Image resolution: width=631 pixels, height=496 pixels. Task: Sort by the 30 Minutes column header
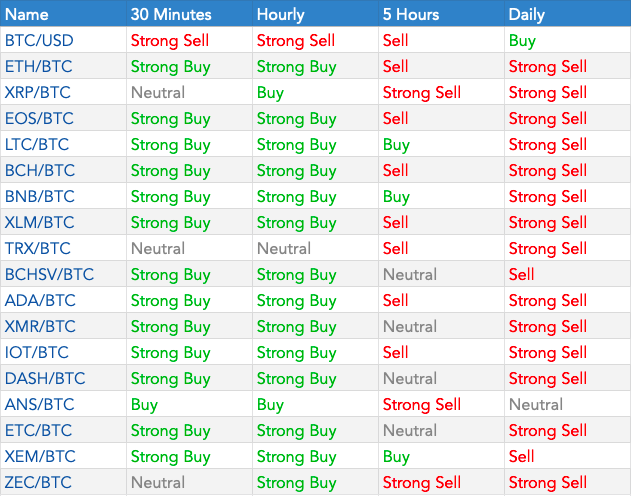pyautogui.click(x=171, y=14)
